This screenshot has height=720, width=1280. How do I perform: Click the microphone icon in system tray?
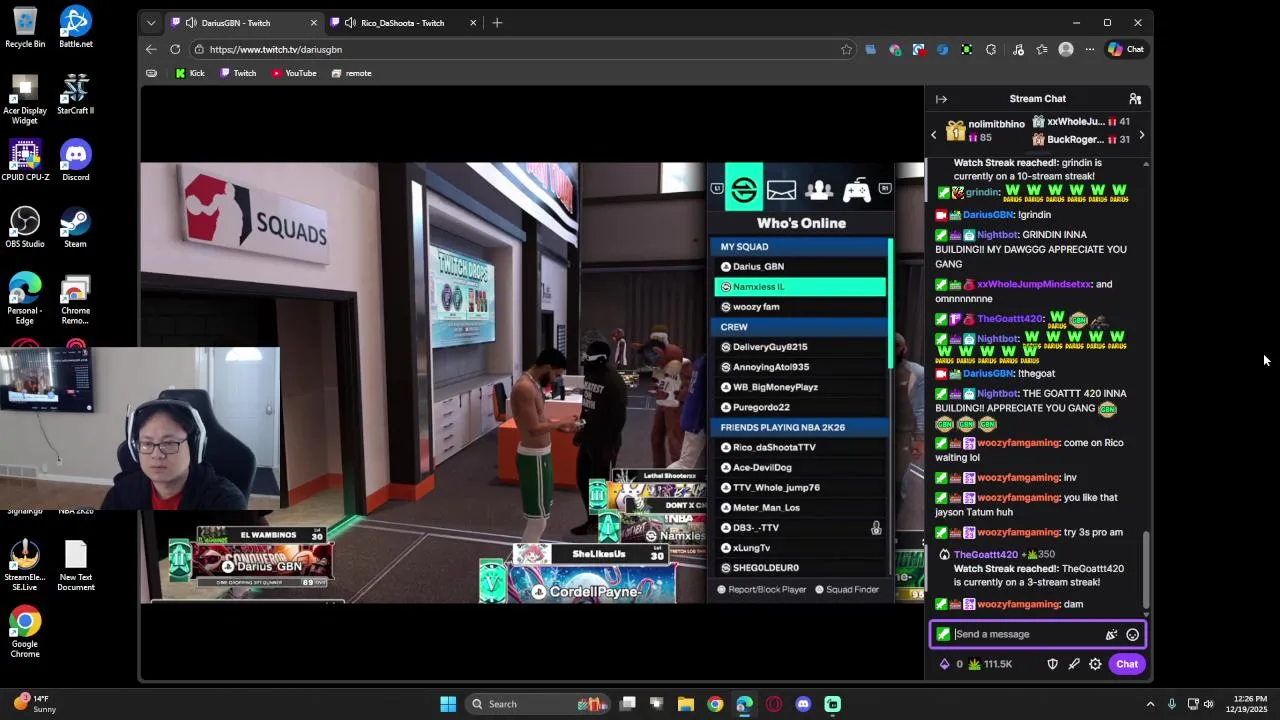point(1171,704)
